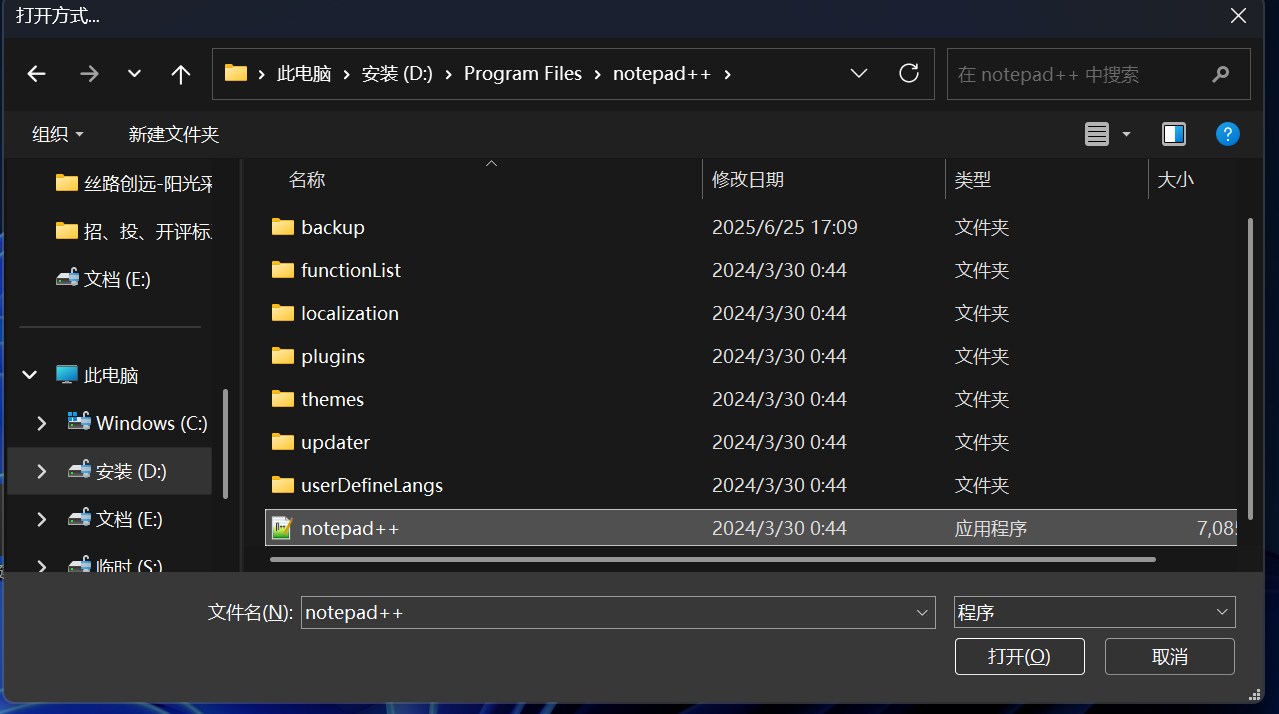Viewport: 1279px width, 714px height.
Task: Select 安装 (D:) in the address breadcrumb
Action: (x=397, y=74)
